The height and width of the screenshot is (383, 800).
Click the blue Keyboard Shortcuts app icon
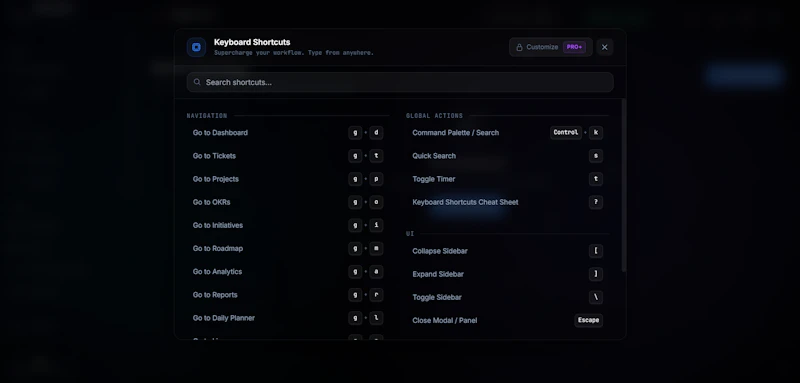(x=196, y=47)
